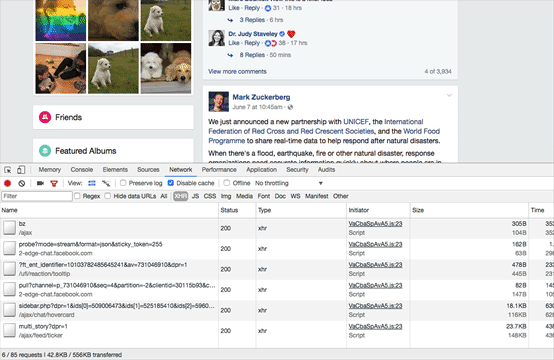Check the Hide data URLs box
This screenshot has width=554, height=360.
click(x=108, y=196)
